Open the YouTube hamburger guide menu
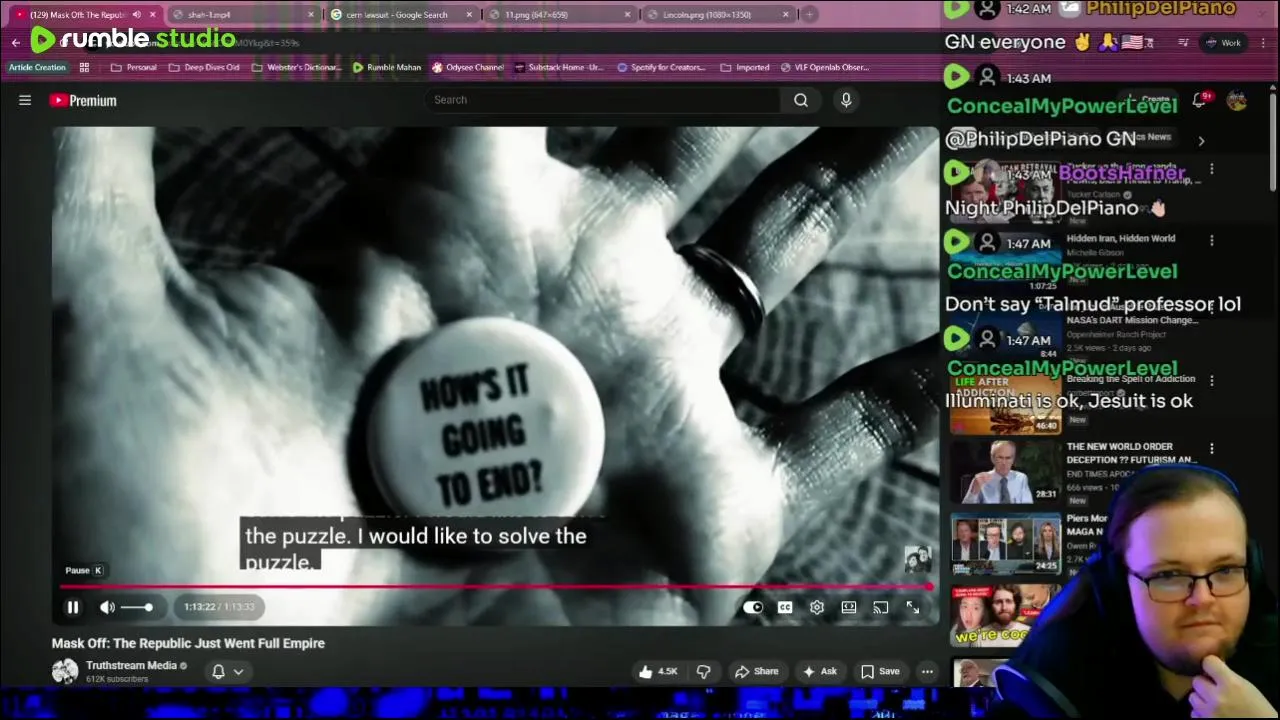 [25, 100]
